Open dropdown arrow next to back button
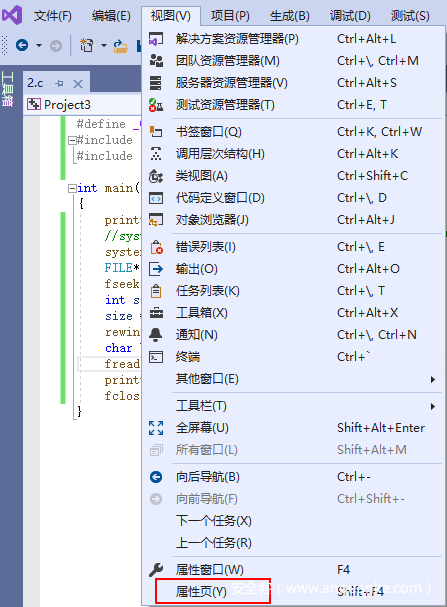447x607 pixels. (x=39, y=46)
